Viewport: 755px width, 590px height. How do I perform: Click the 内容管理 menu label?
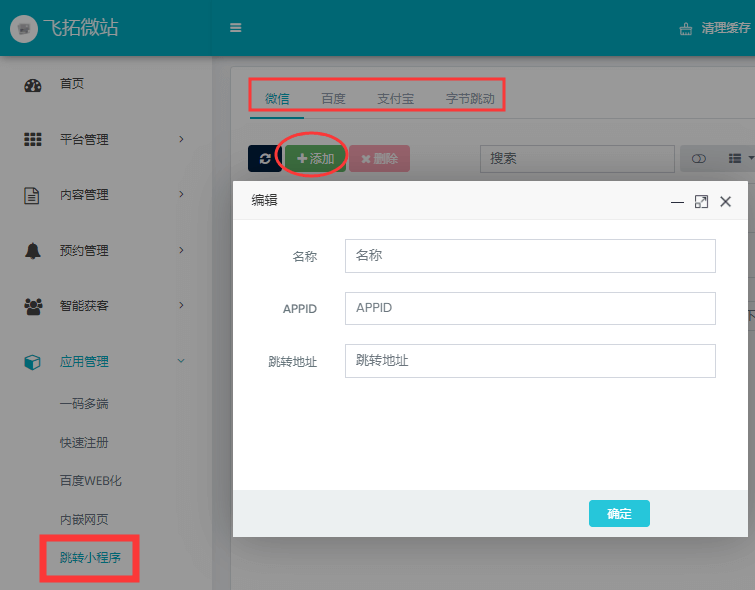tap(84, 195)
